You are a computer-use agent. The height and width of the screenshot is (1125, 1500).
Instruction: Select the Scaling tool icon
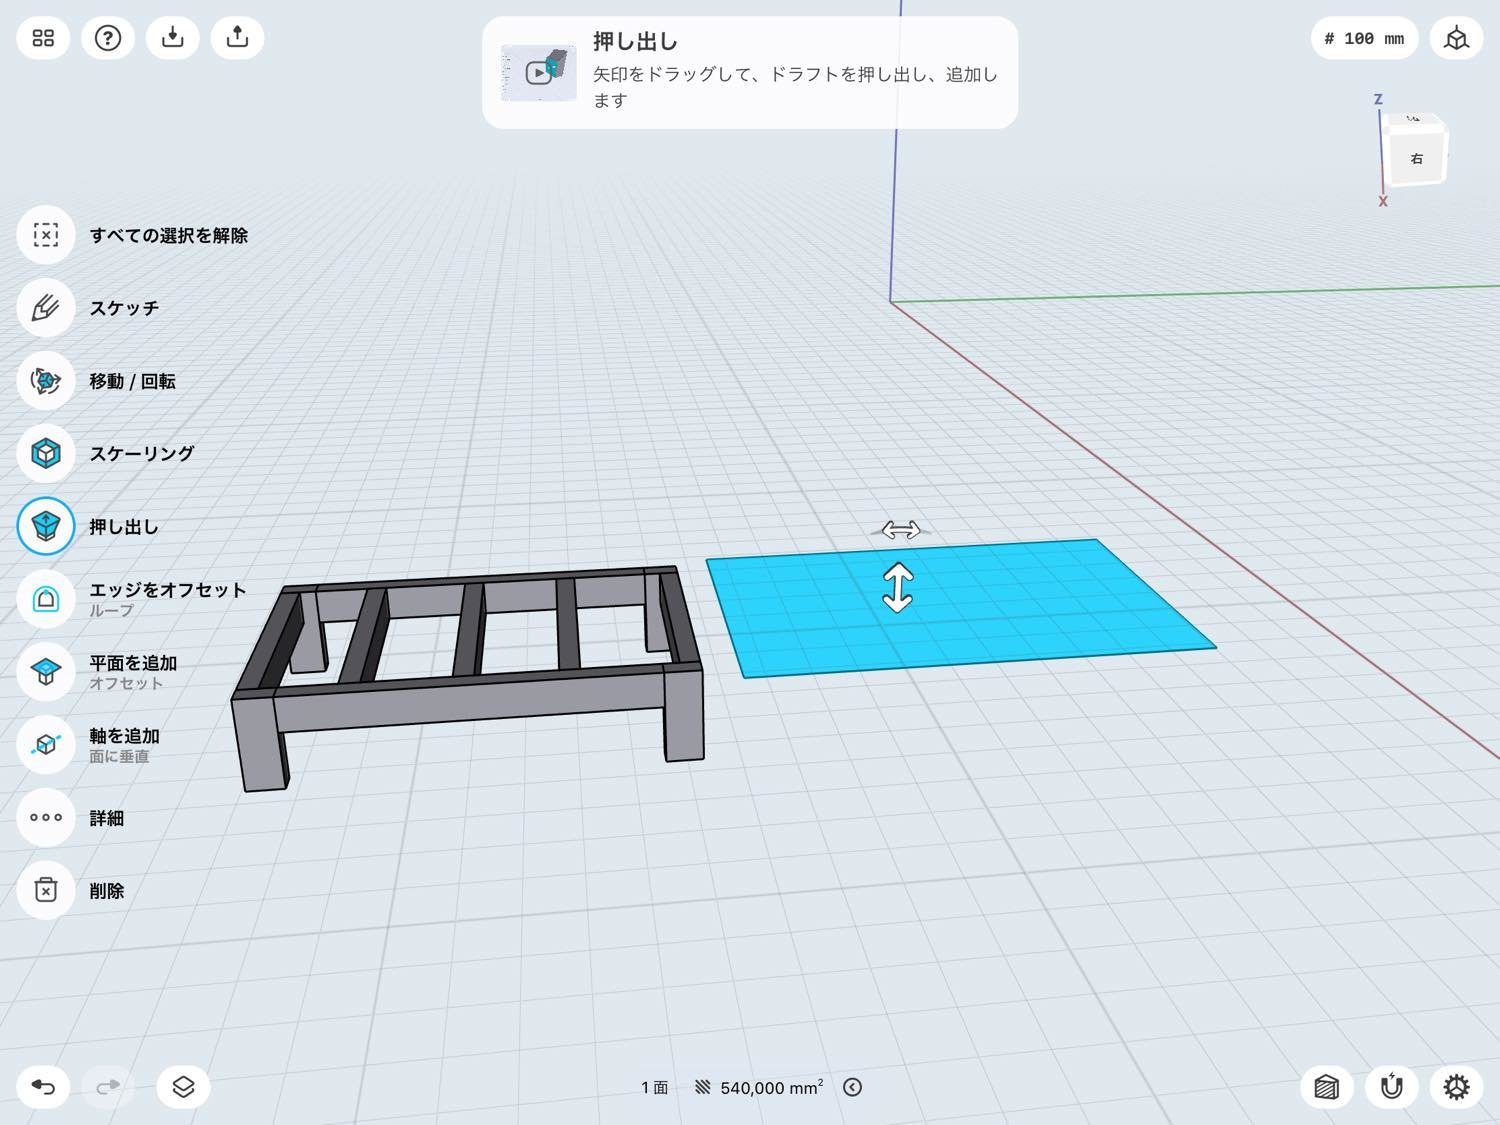pos(46,453)
